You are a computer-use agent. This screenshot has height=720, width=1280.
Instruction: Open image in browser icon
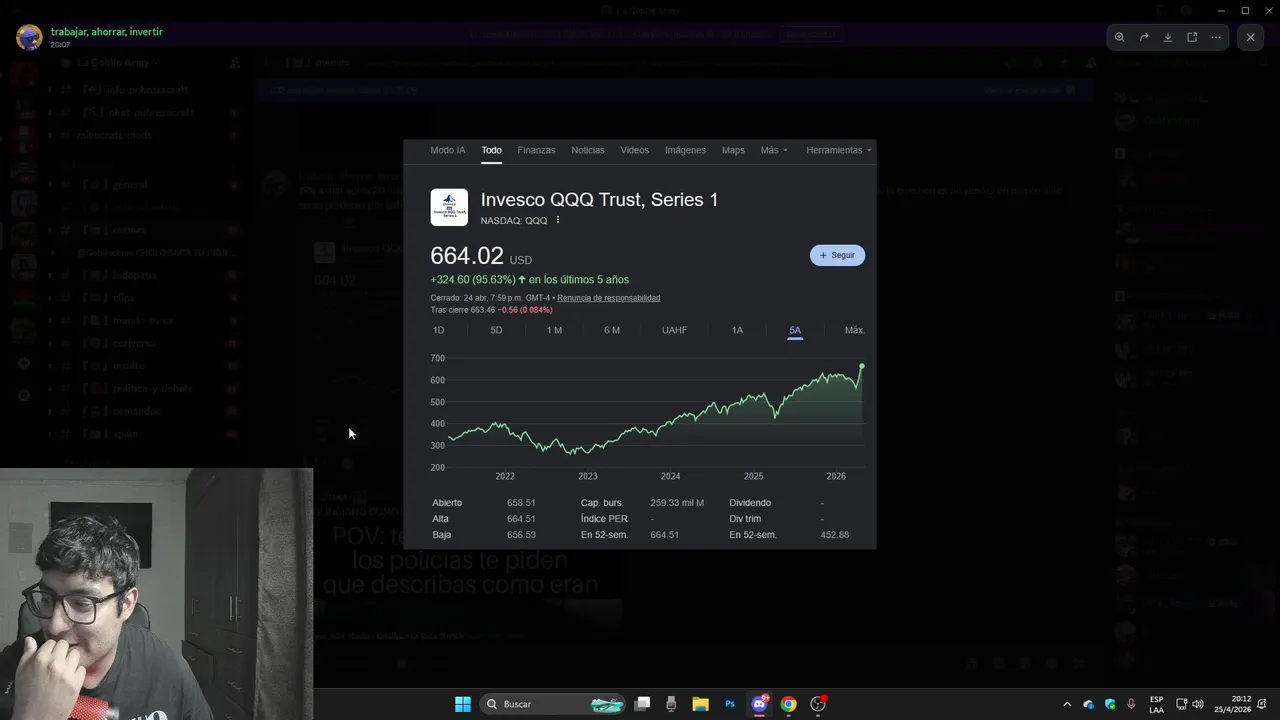[x=1192, y=37]
